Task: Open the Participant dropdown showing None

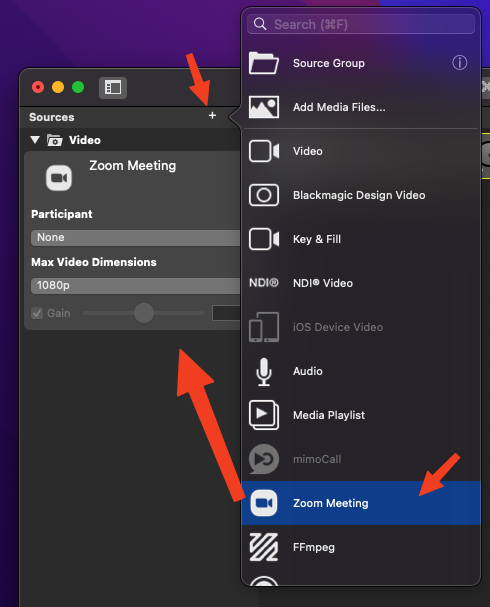Action: [x=135, y=238]
